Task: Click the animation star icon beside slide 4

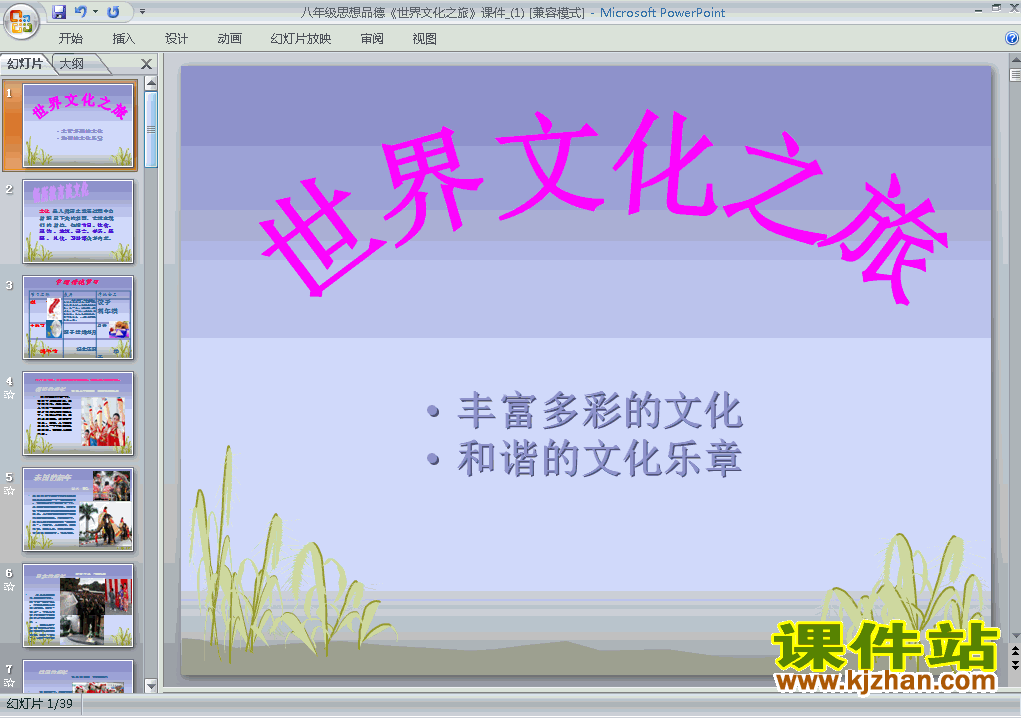Action: [9, 394]
